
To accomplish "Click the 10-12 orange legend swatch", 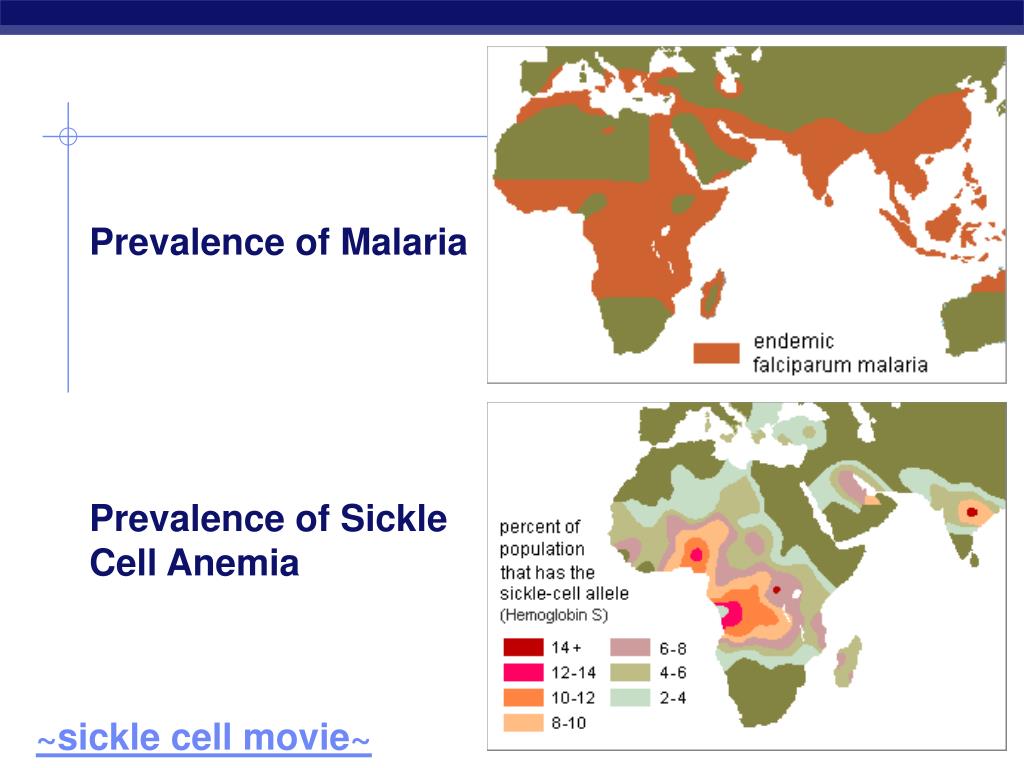I will [523, 697].
